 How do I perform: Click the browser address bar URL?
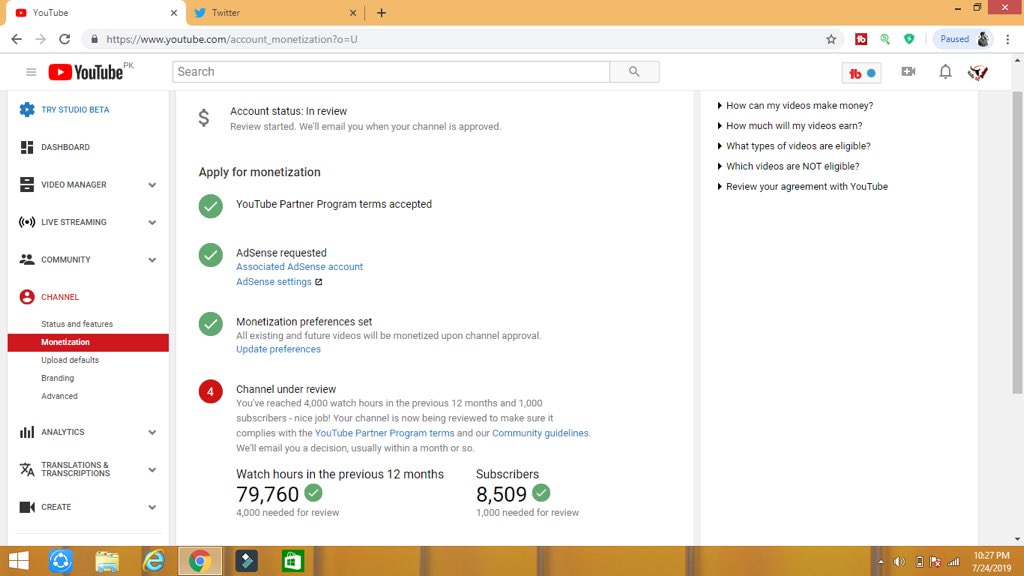point(232,39)
